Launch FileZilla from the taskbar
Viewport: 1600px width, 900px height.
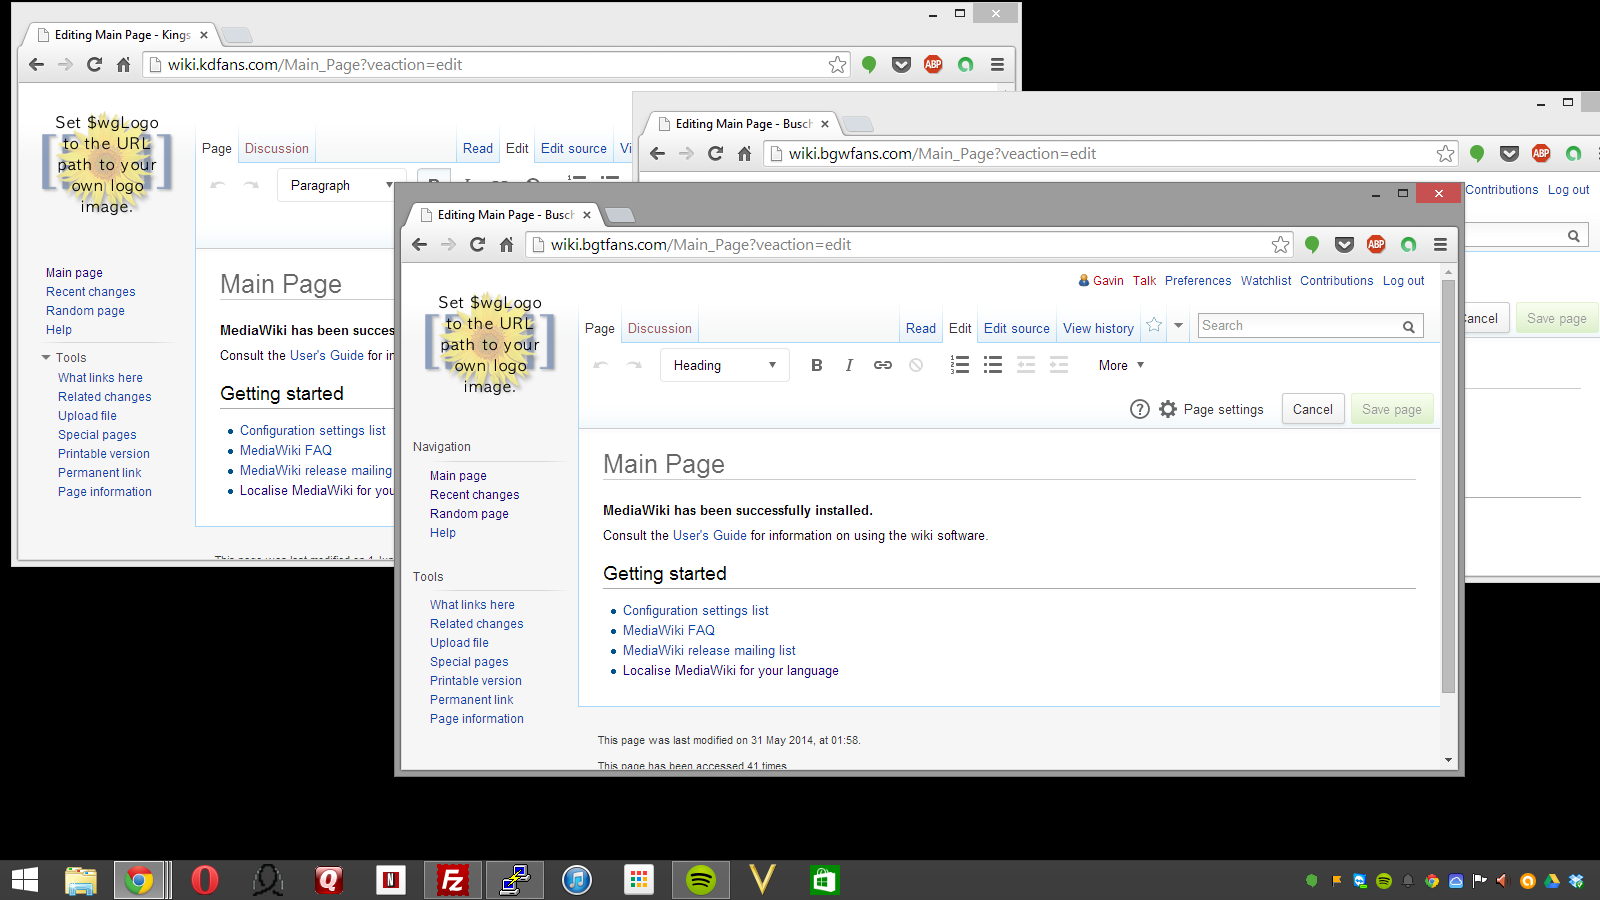coord(453,880)
